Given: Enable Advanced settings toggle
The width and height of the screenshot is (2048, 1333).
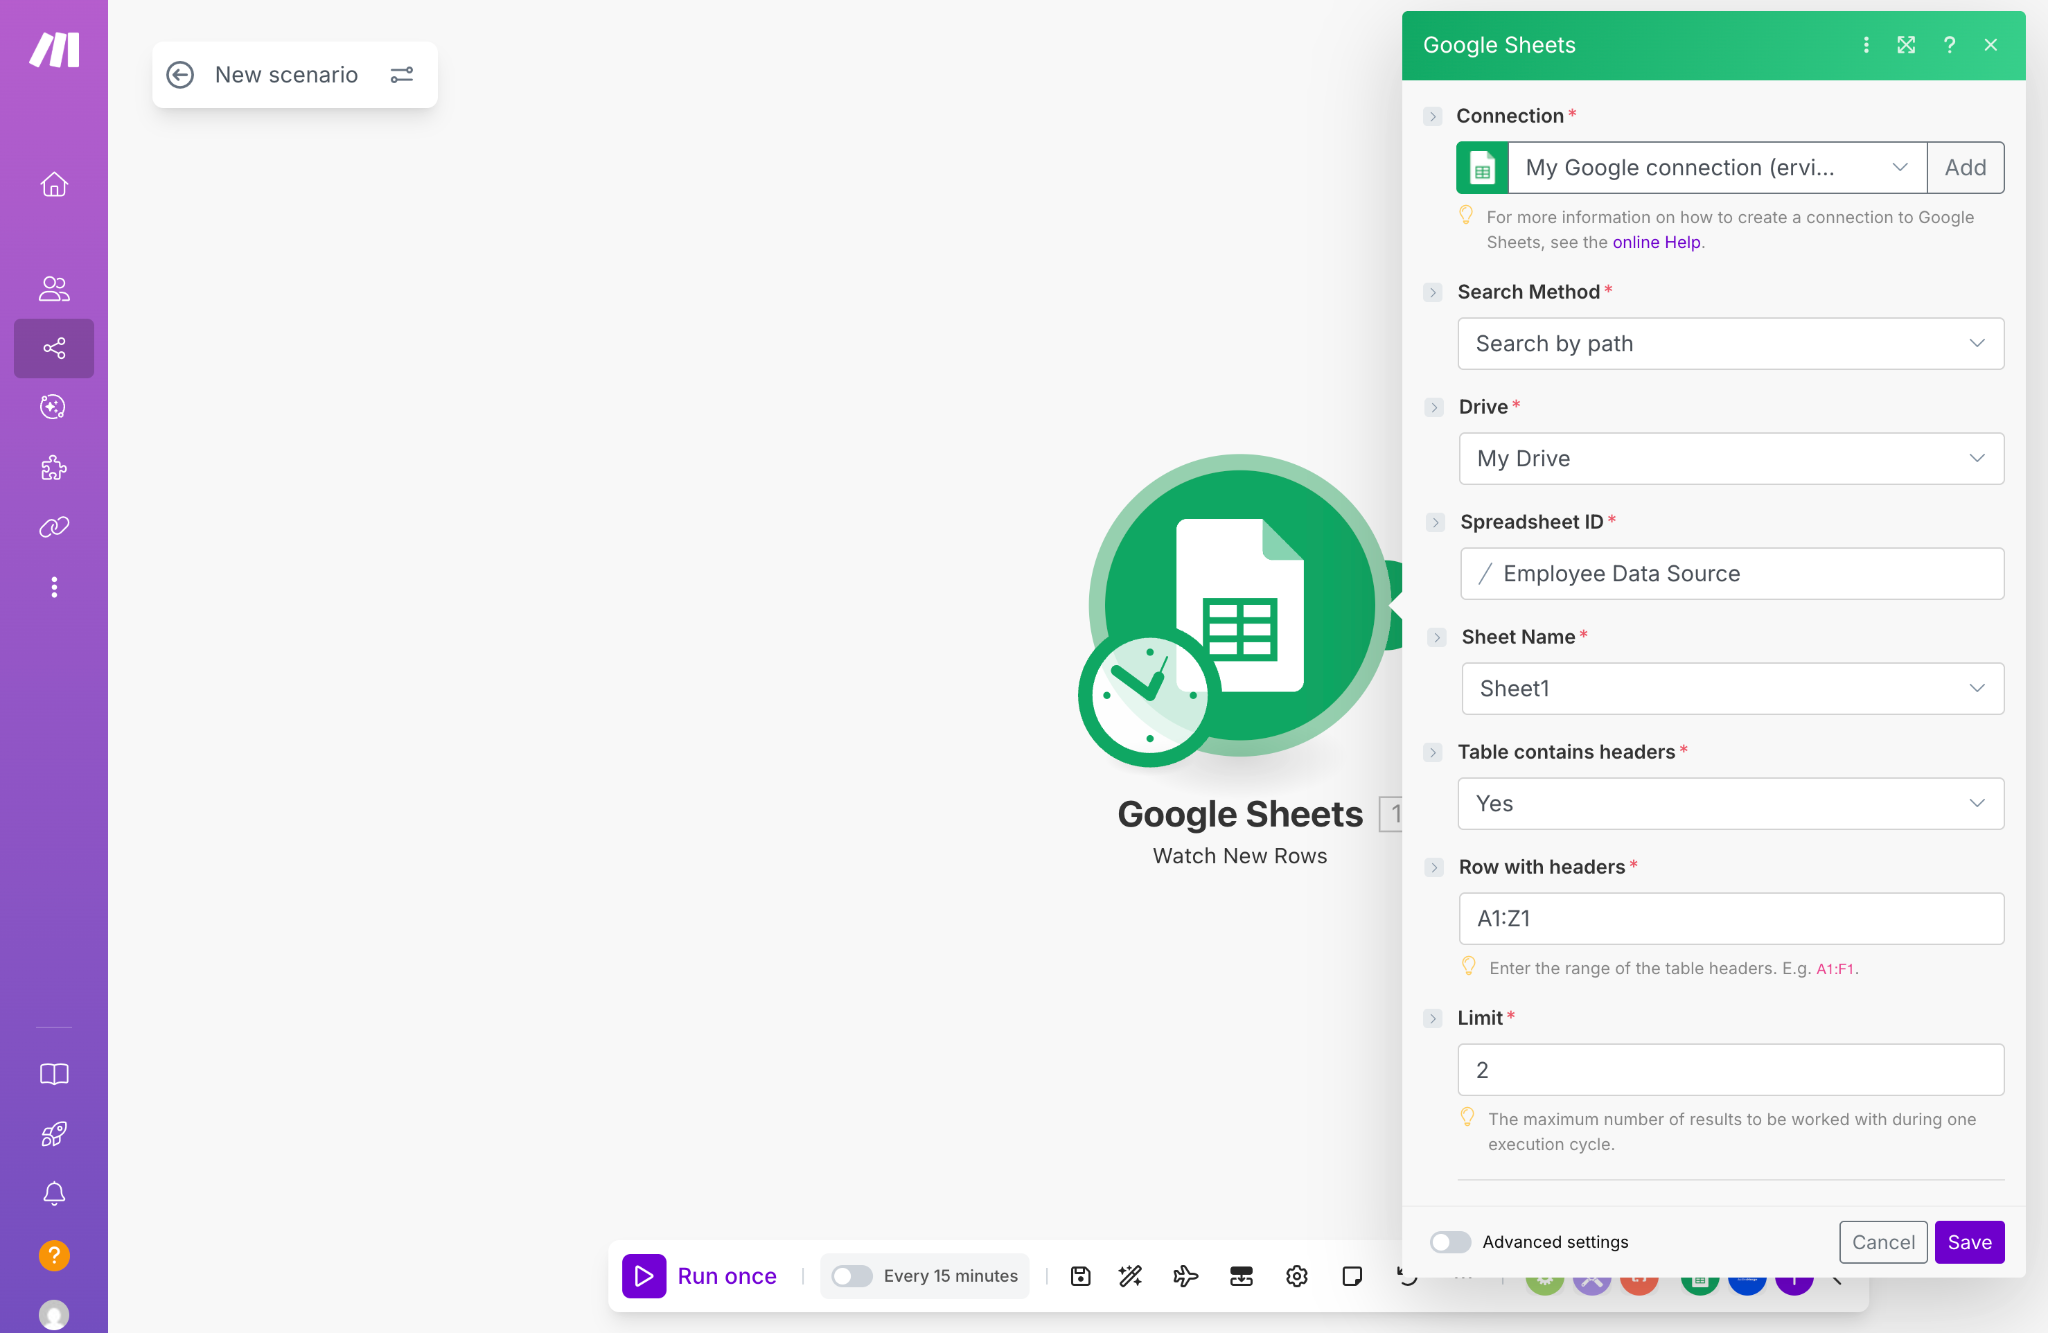Looking at the screenshot, I should click(x=1450, y=1242).
